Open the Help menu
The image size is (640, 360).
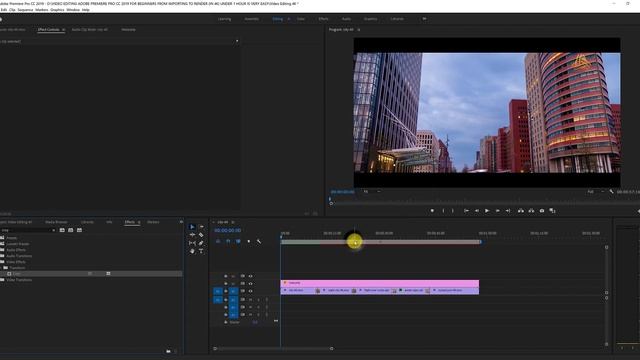click(85, 10)
